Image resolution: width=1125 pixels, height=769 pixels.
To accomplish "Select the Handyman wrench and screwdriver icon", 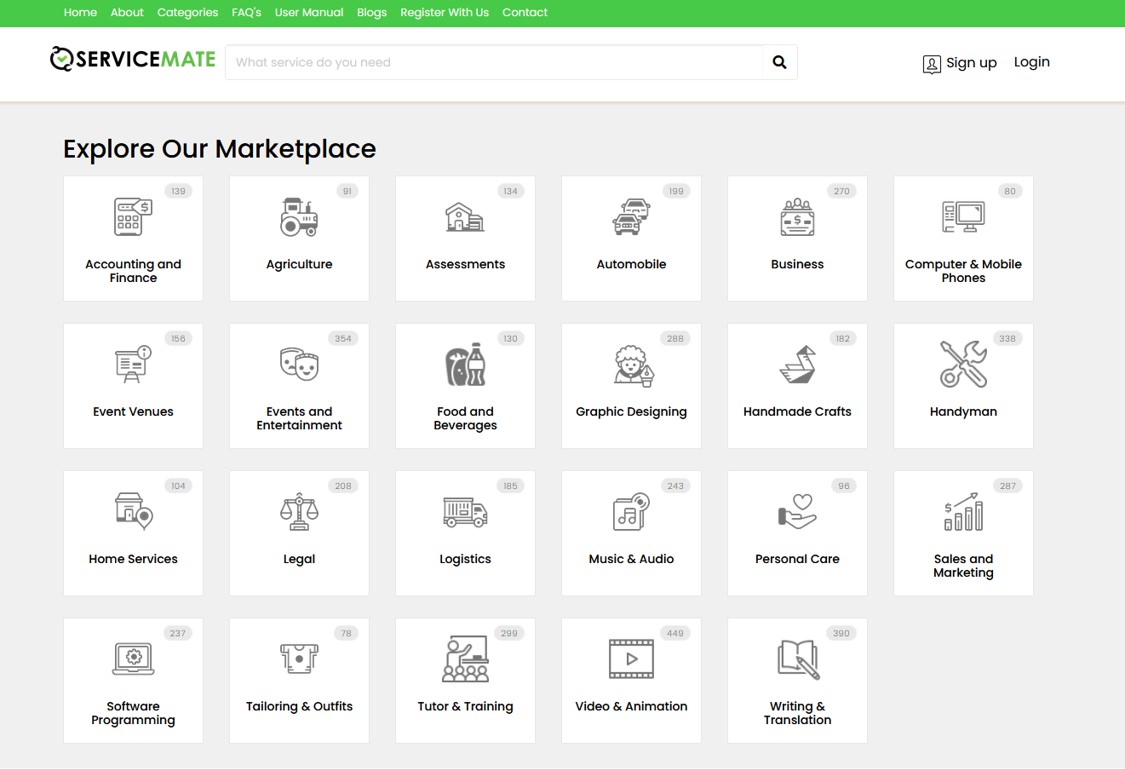I will [963, 363].
